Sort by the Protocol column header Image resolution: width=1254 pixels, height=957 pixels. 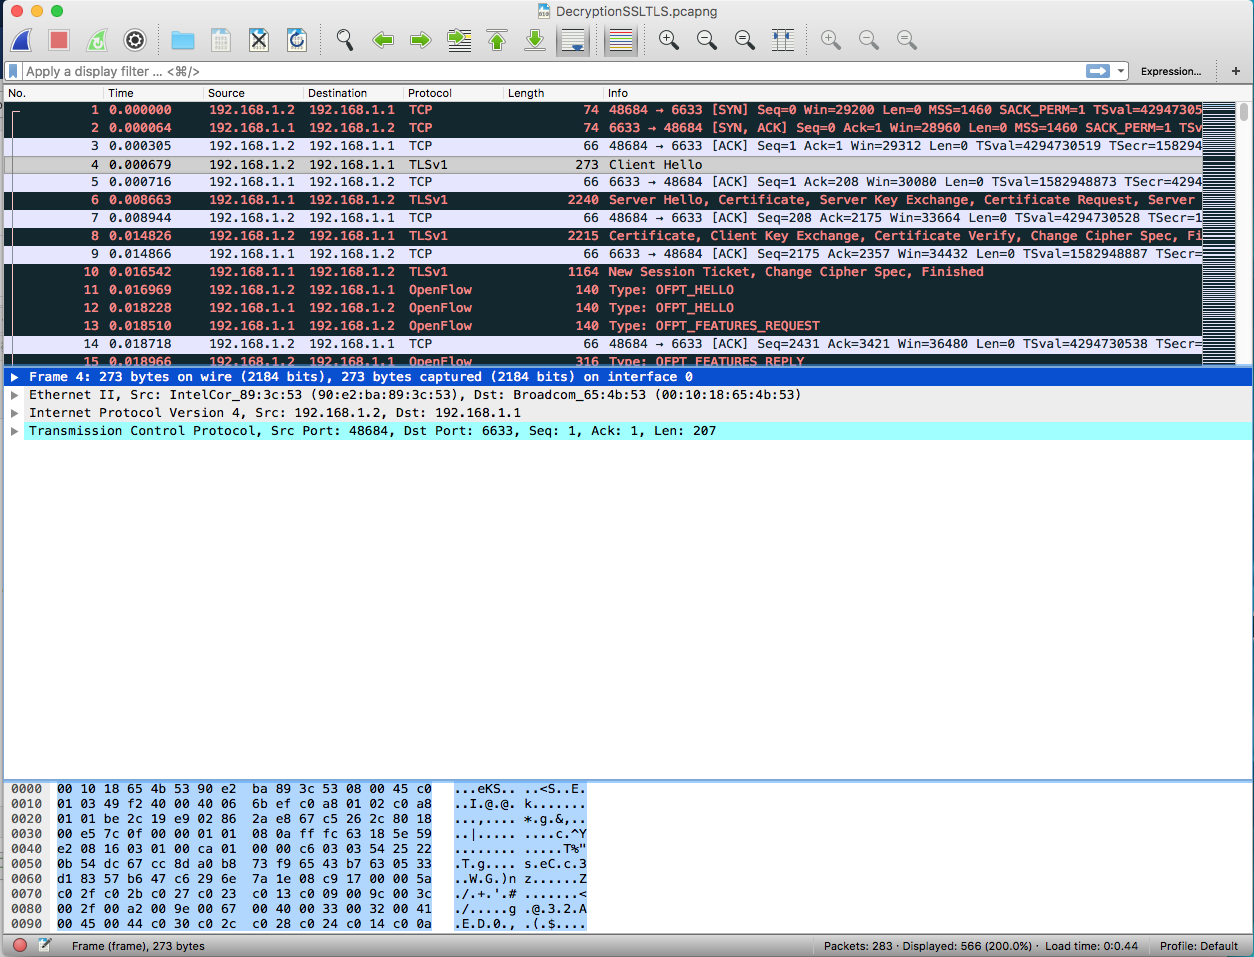(x=430, y=93)
